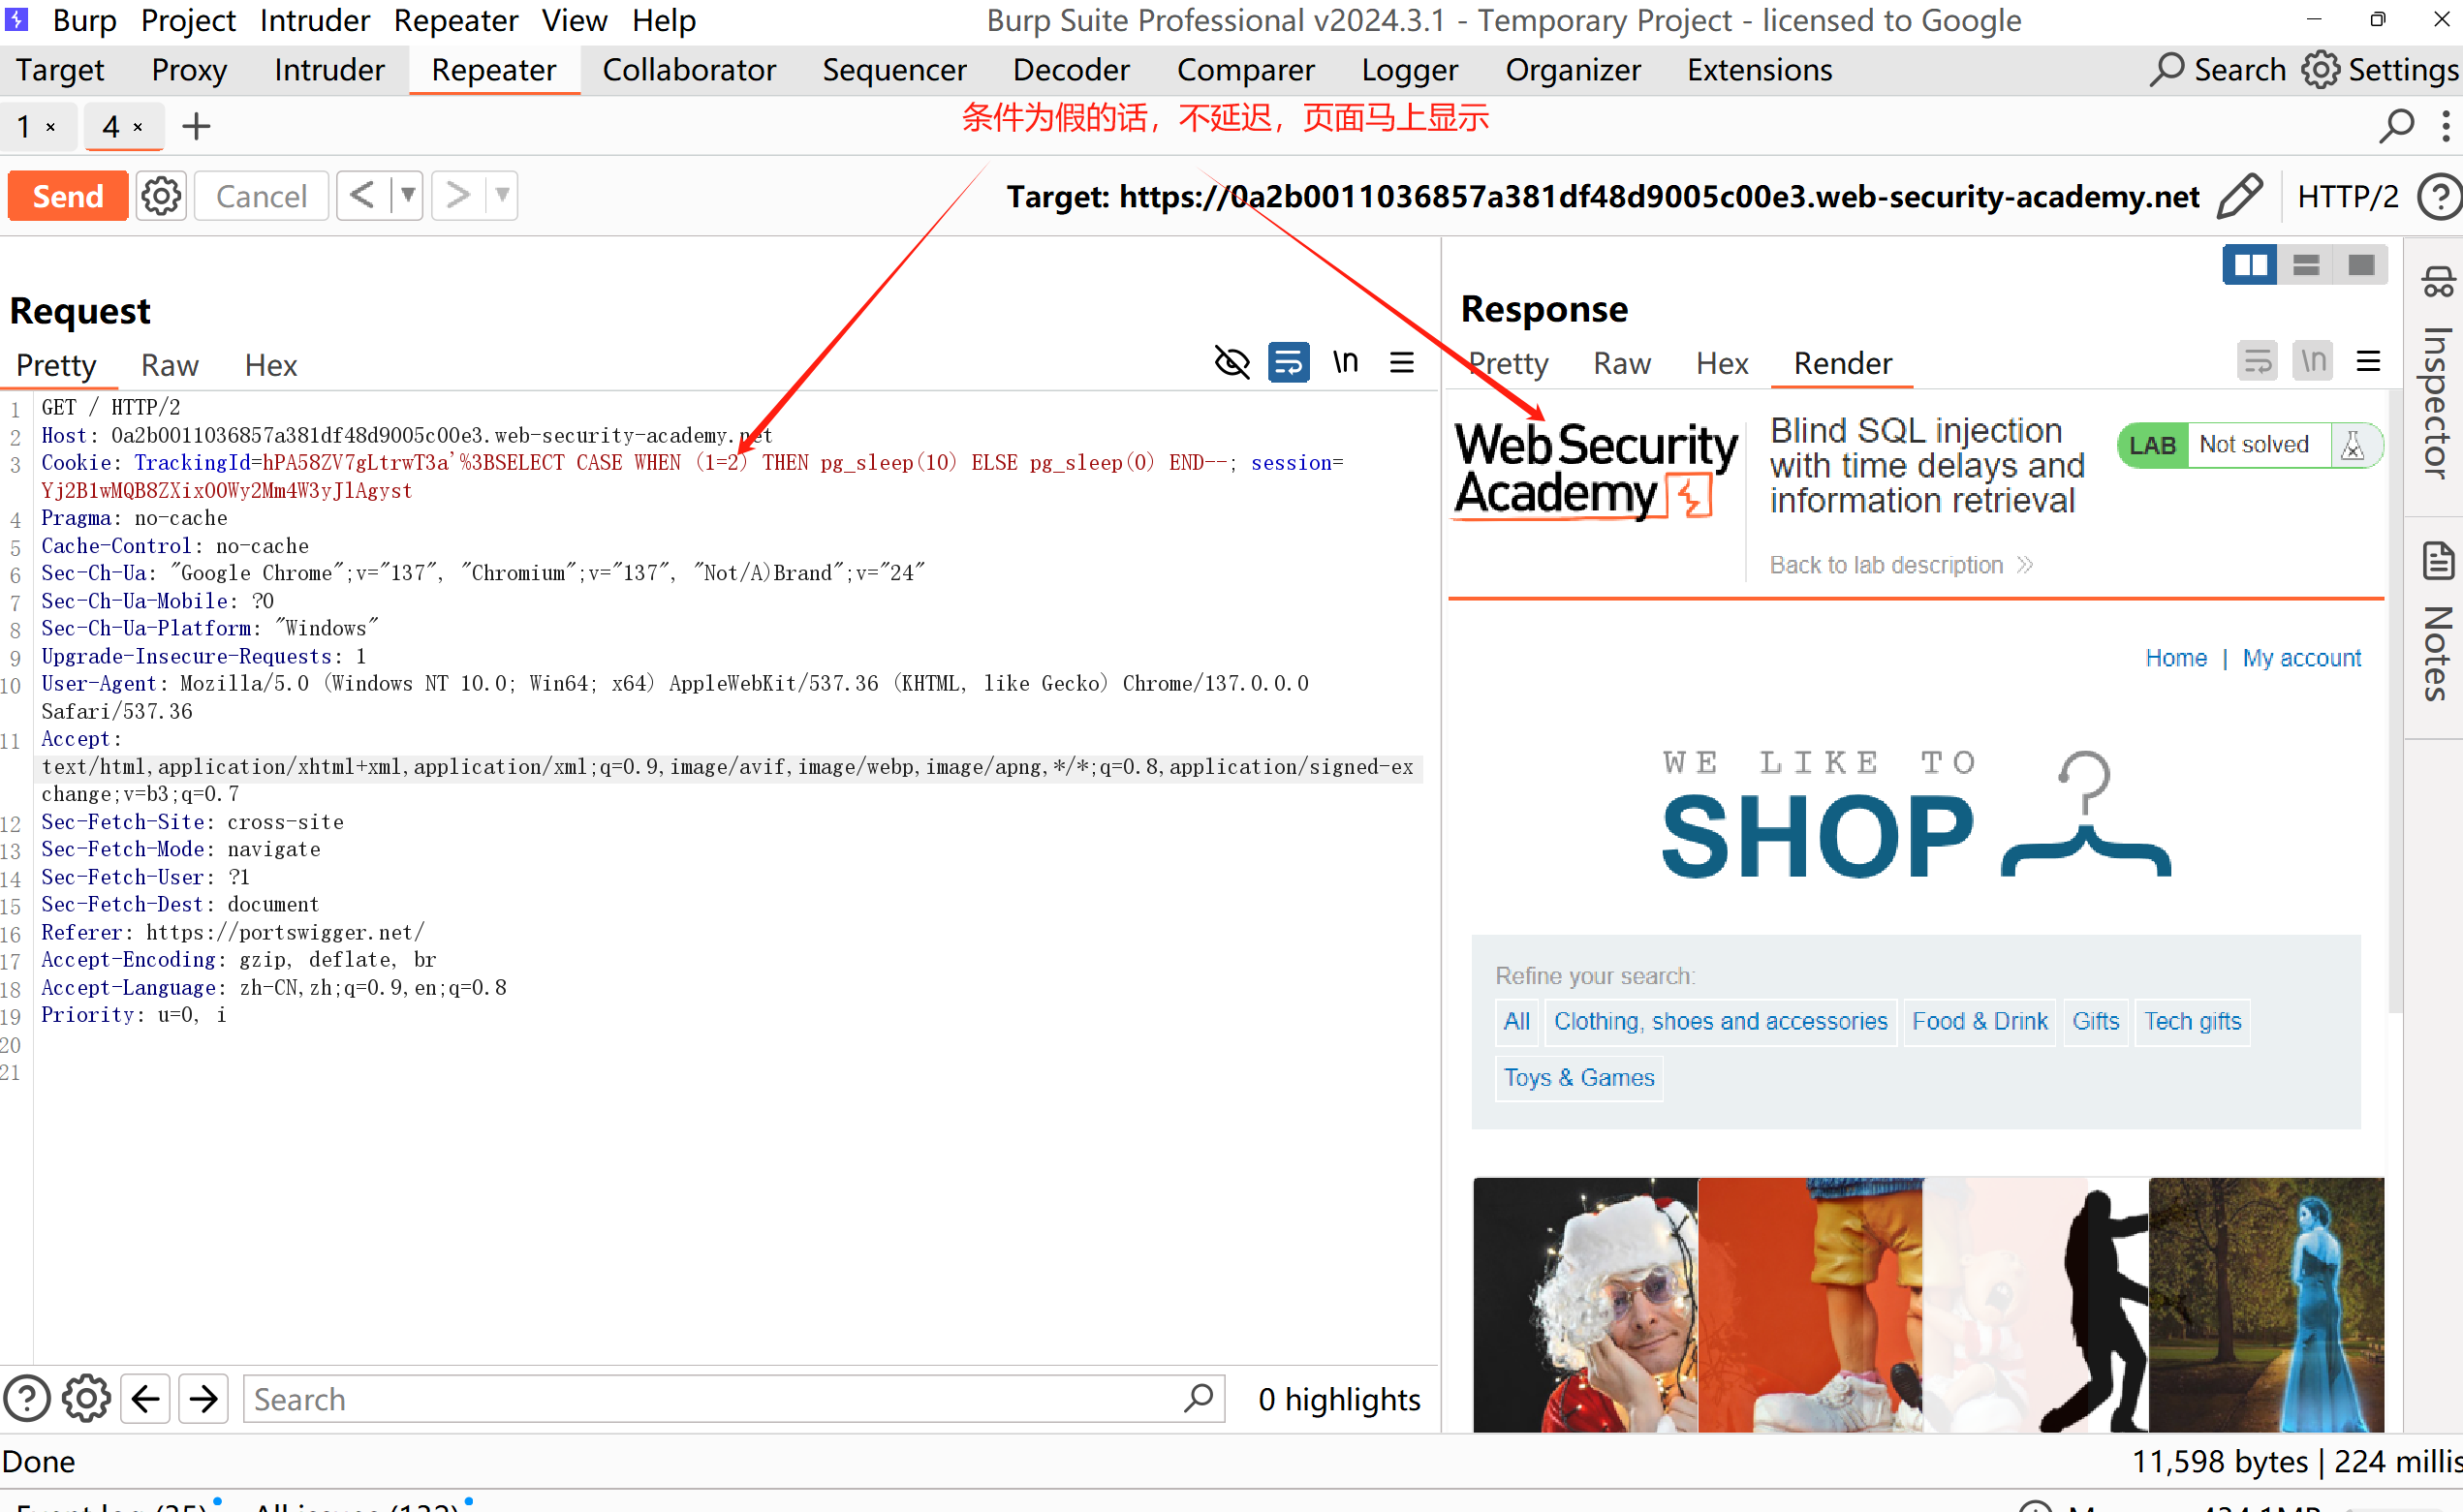
Task: Expand the back history dropdown arrow
Action: coord(408,195)
